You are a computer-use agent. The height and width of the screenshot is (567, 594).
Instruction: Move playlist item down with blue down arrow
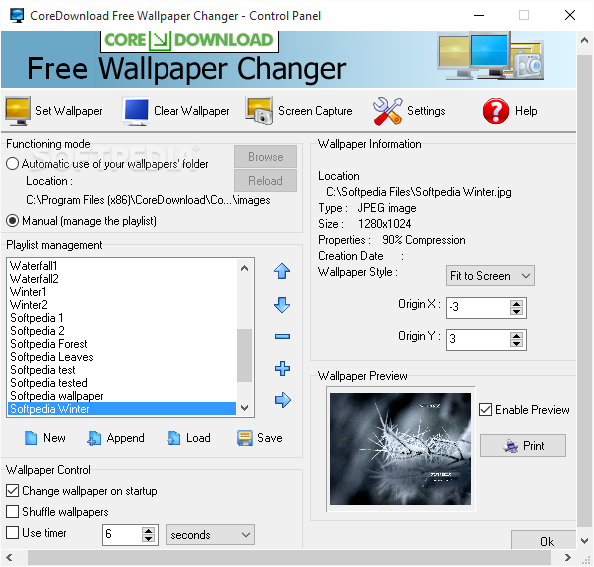pyautogui.click(x=282, y=305)
